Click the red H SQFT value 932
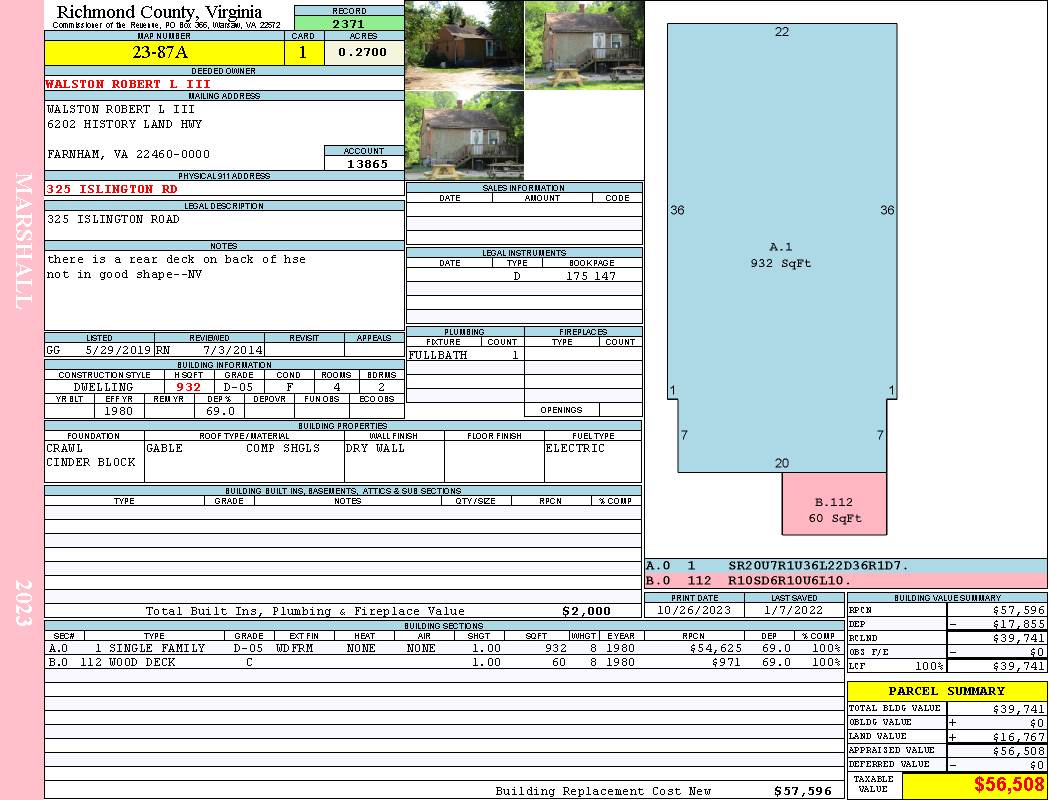Screen dimensions: 1050x800 pos(188,387)
